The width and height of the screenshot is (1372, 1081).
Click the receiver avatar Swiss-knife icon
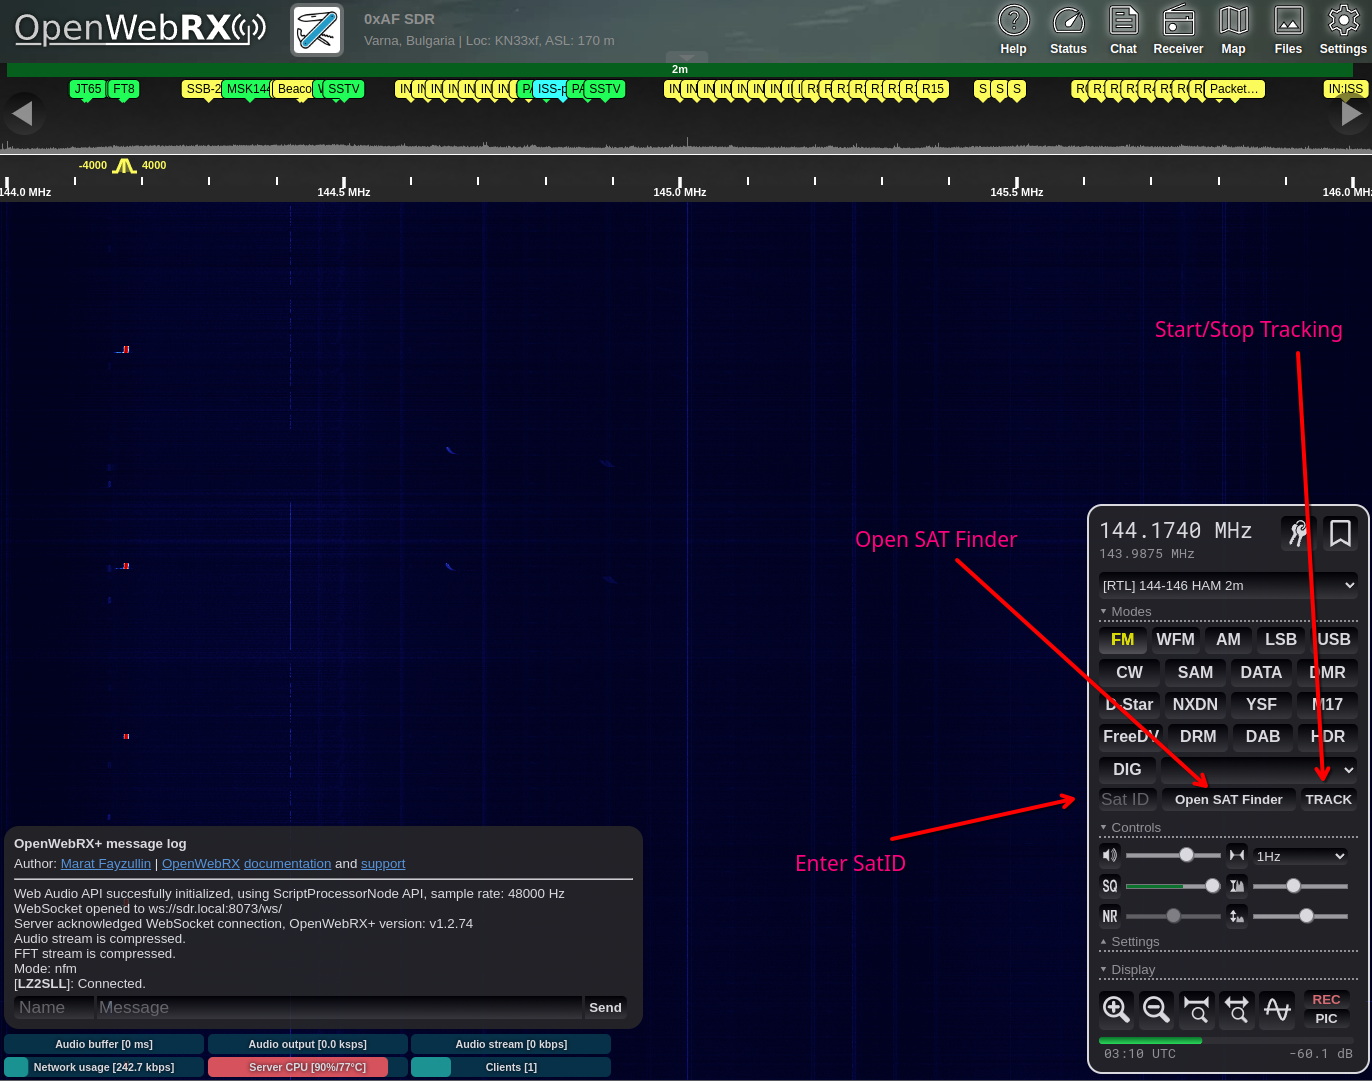(317, 30)
